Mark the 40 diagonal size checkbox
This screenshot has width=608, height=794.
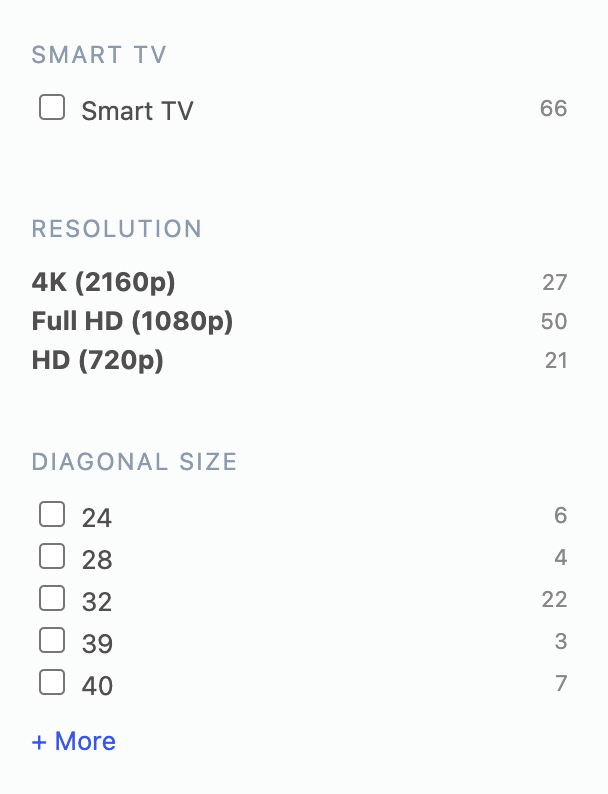click(52, 683)
